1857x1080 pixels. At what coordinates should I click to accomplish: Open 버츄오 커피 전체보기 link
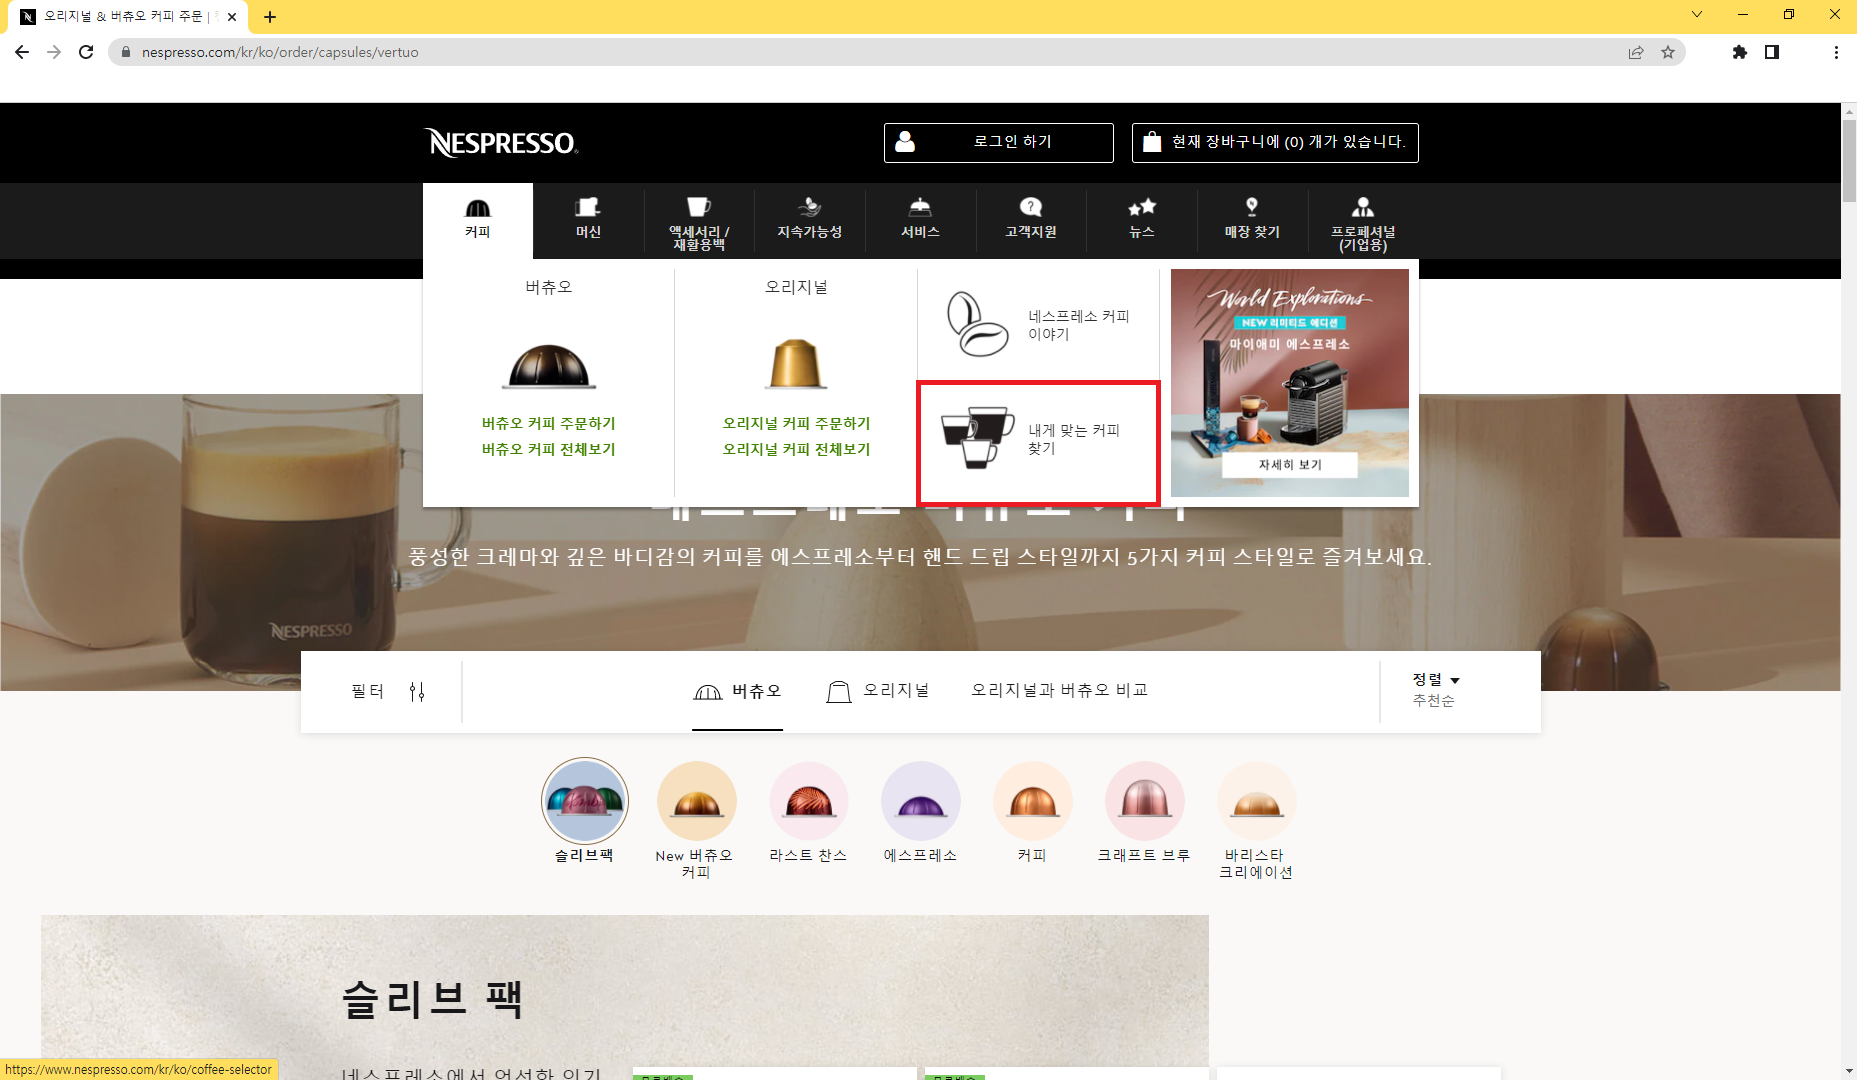[x=549, y=450]
